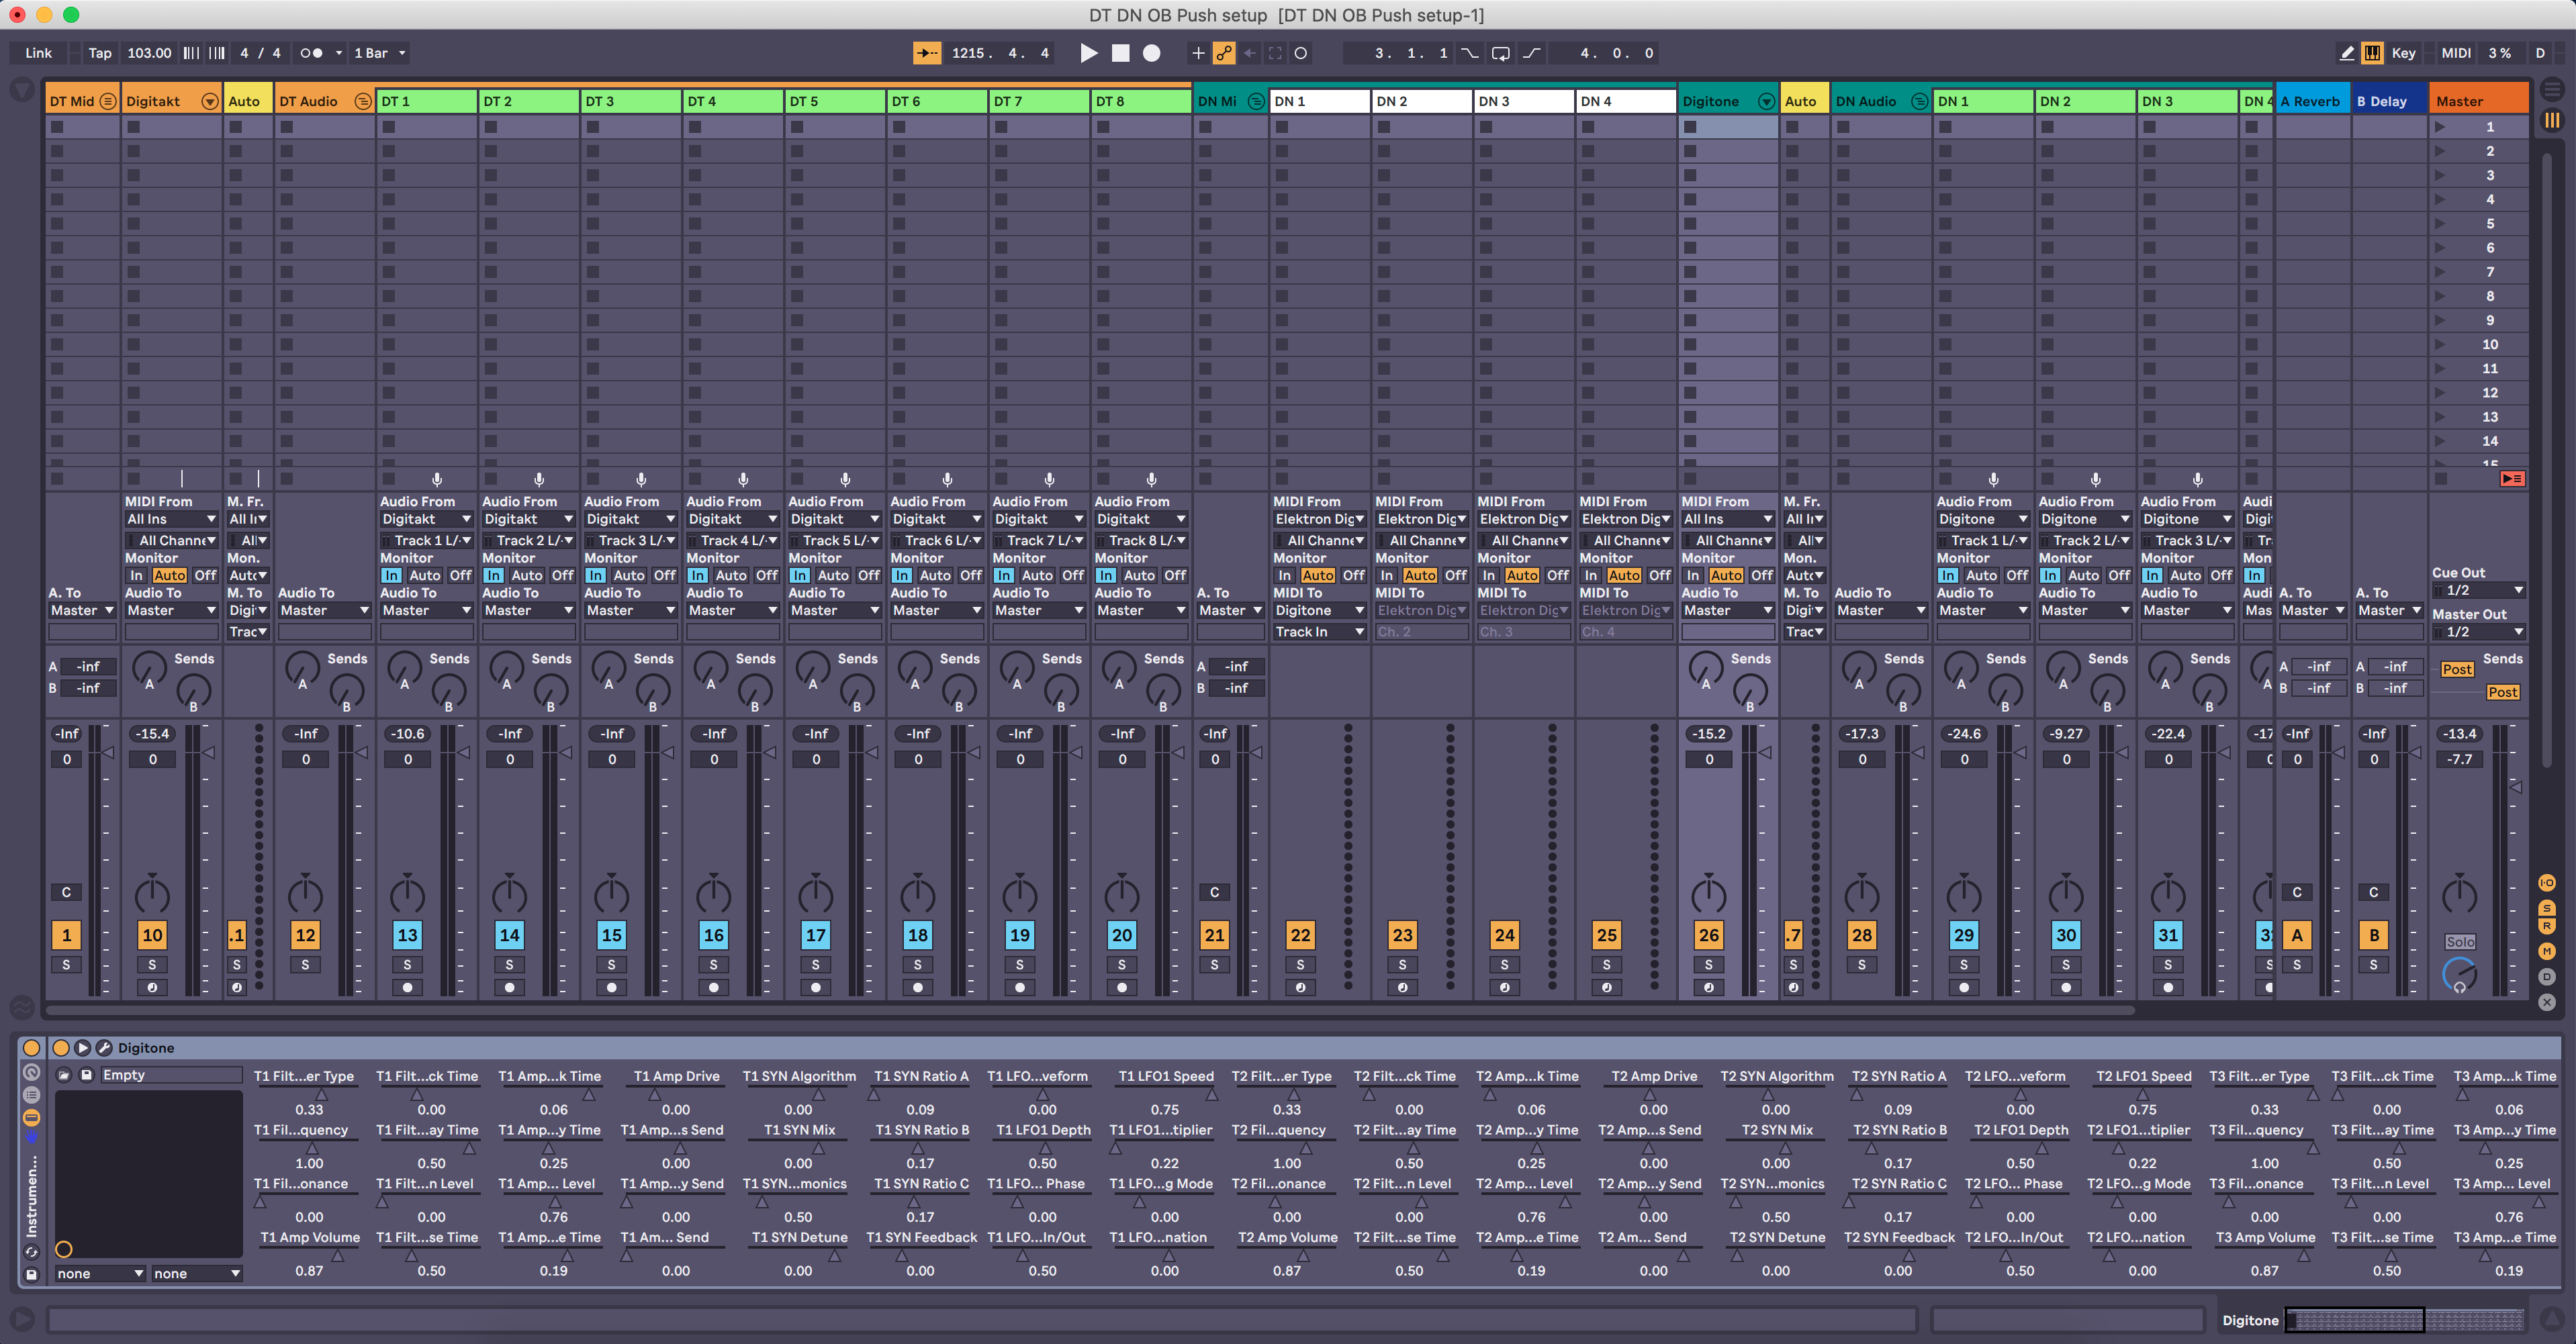Toggle the Automation Arm link icon

[x=1224, y=53]
